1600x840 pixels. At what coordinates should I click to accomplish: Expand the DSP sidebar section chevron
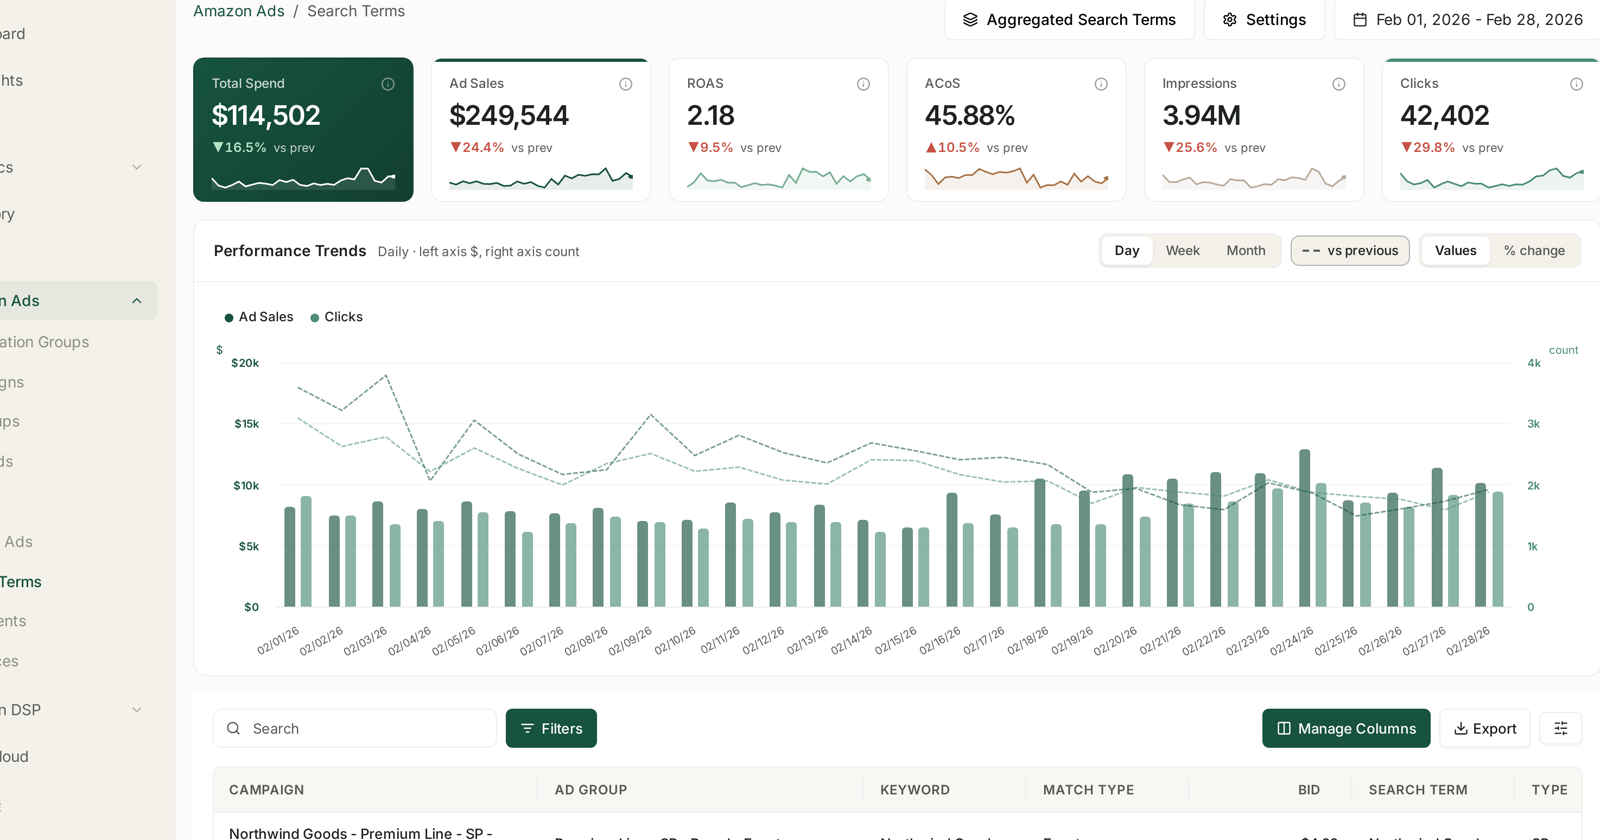click(x=137, y=710)
